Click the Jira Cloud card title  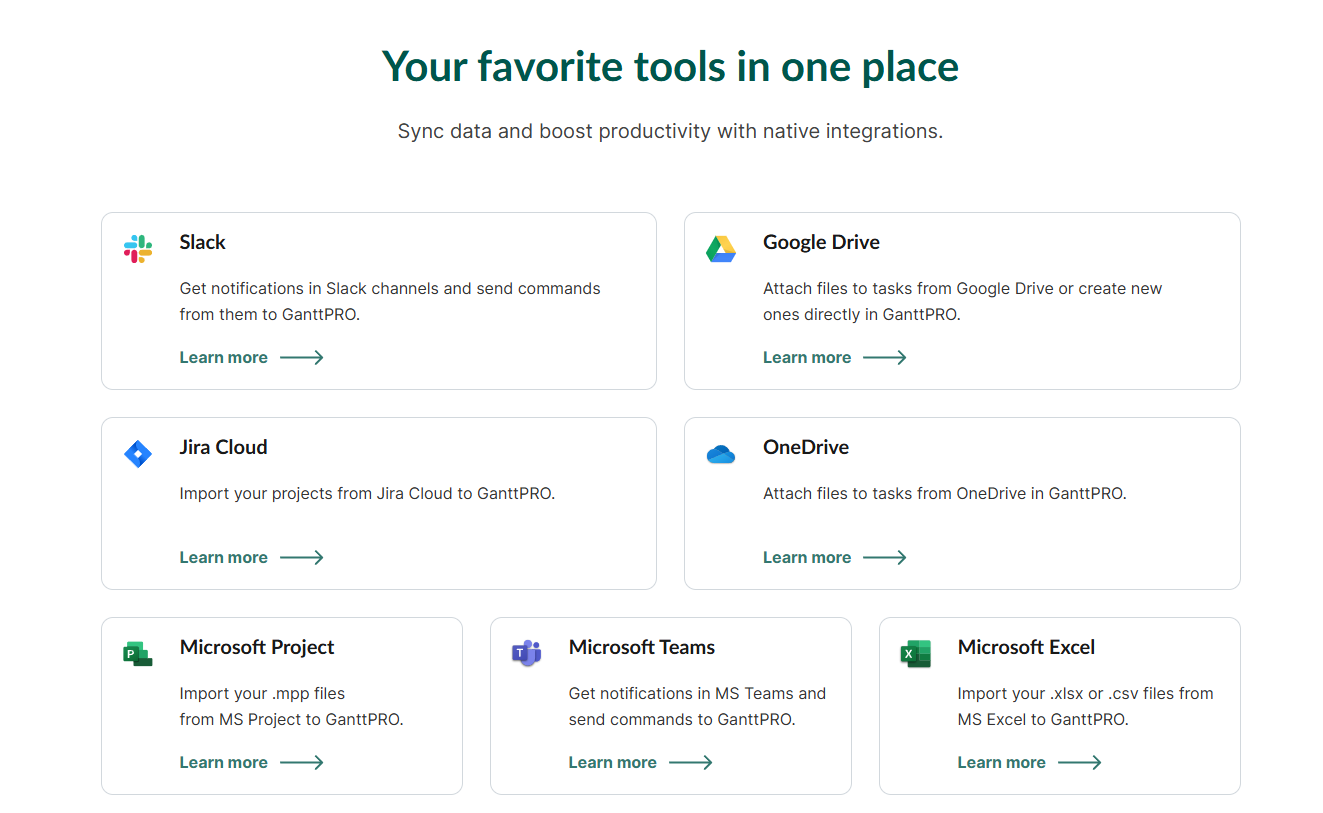pos(224,447)
